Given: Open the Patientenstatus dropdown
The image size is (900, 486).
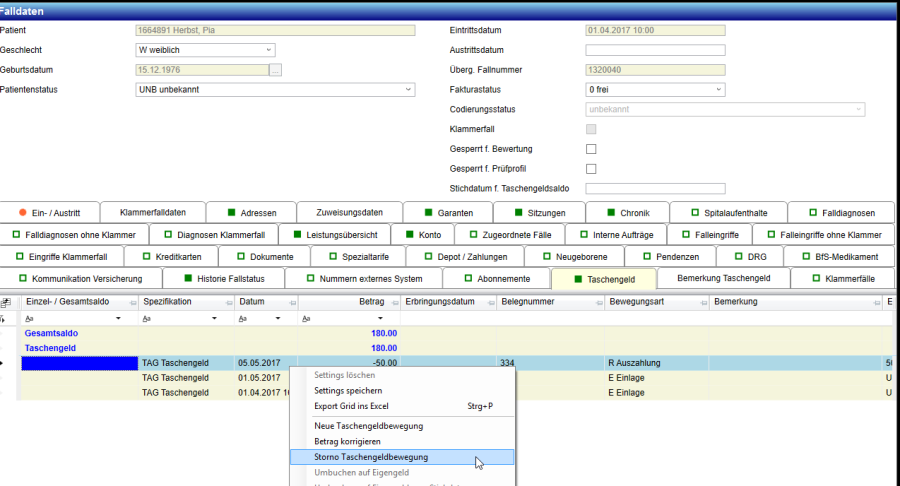Looking at the screenshot, I should pyautogui.click(x=408, y=89).
